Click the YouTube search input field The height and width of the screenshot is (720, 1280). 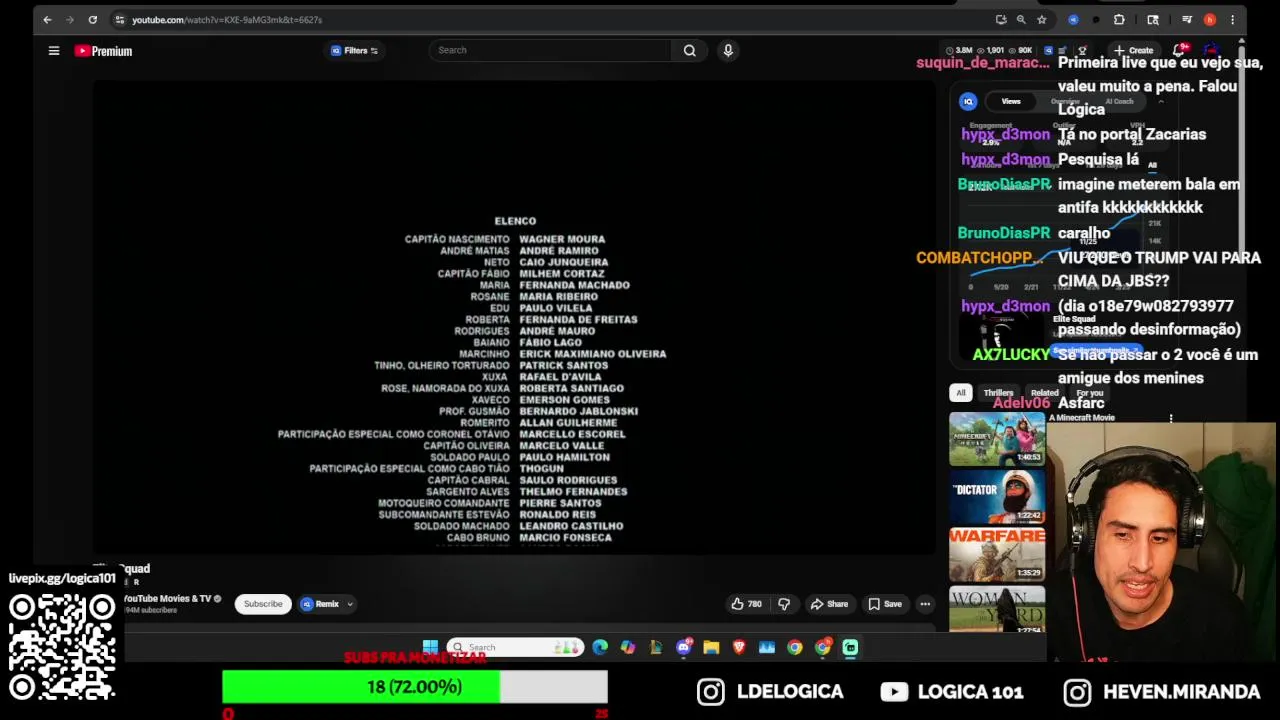click(551, 50)
